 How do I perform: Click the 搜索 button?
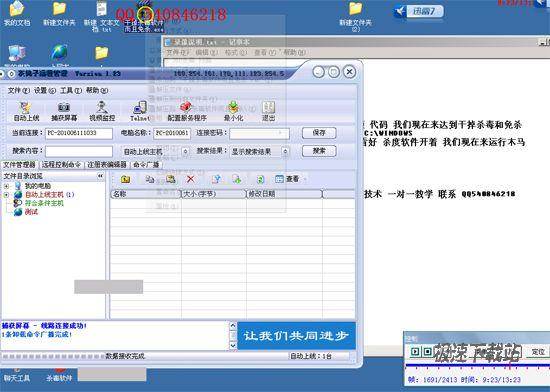coord(319,151)
